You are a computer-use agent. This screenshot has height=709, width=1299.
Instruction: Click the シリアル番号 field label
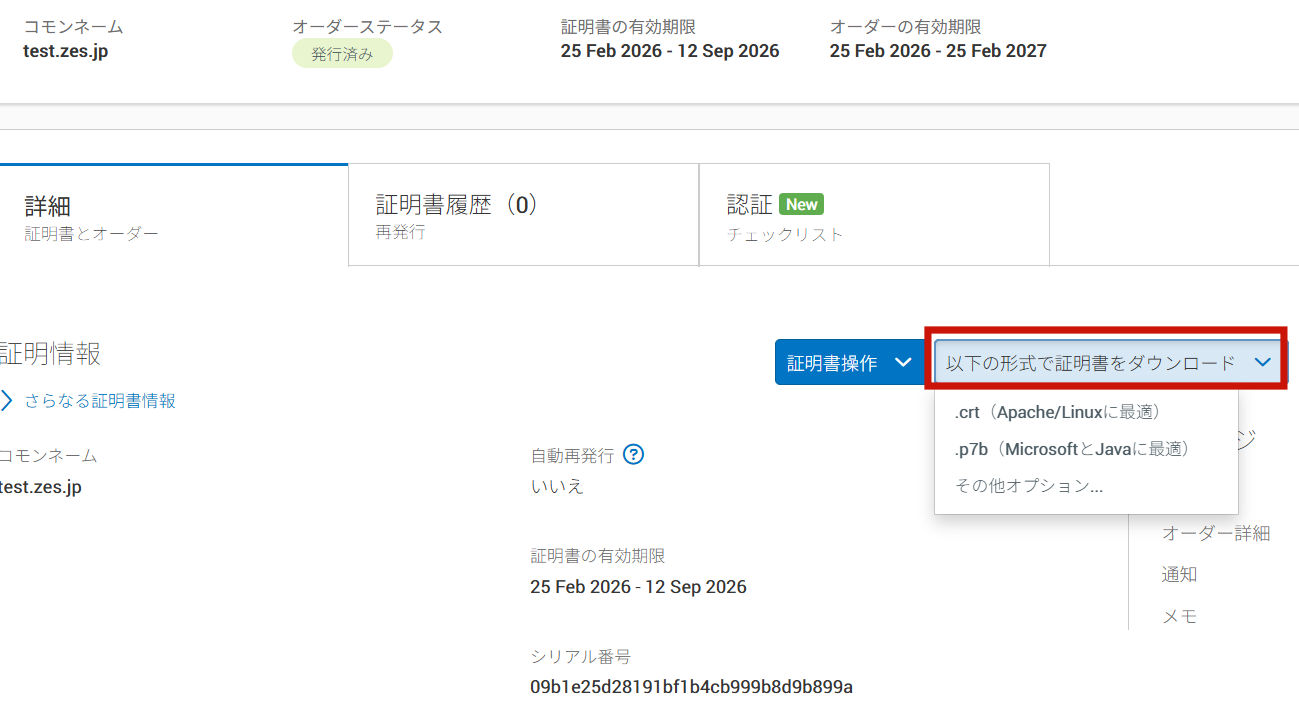pyautogui.click(x=580, y=657)
